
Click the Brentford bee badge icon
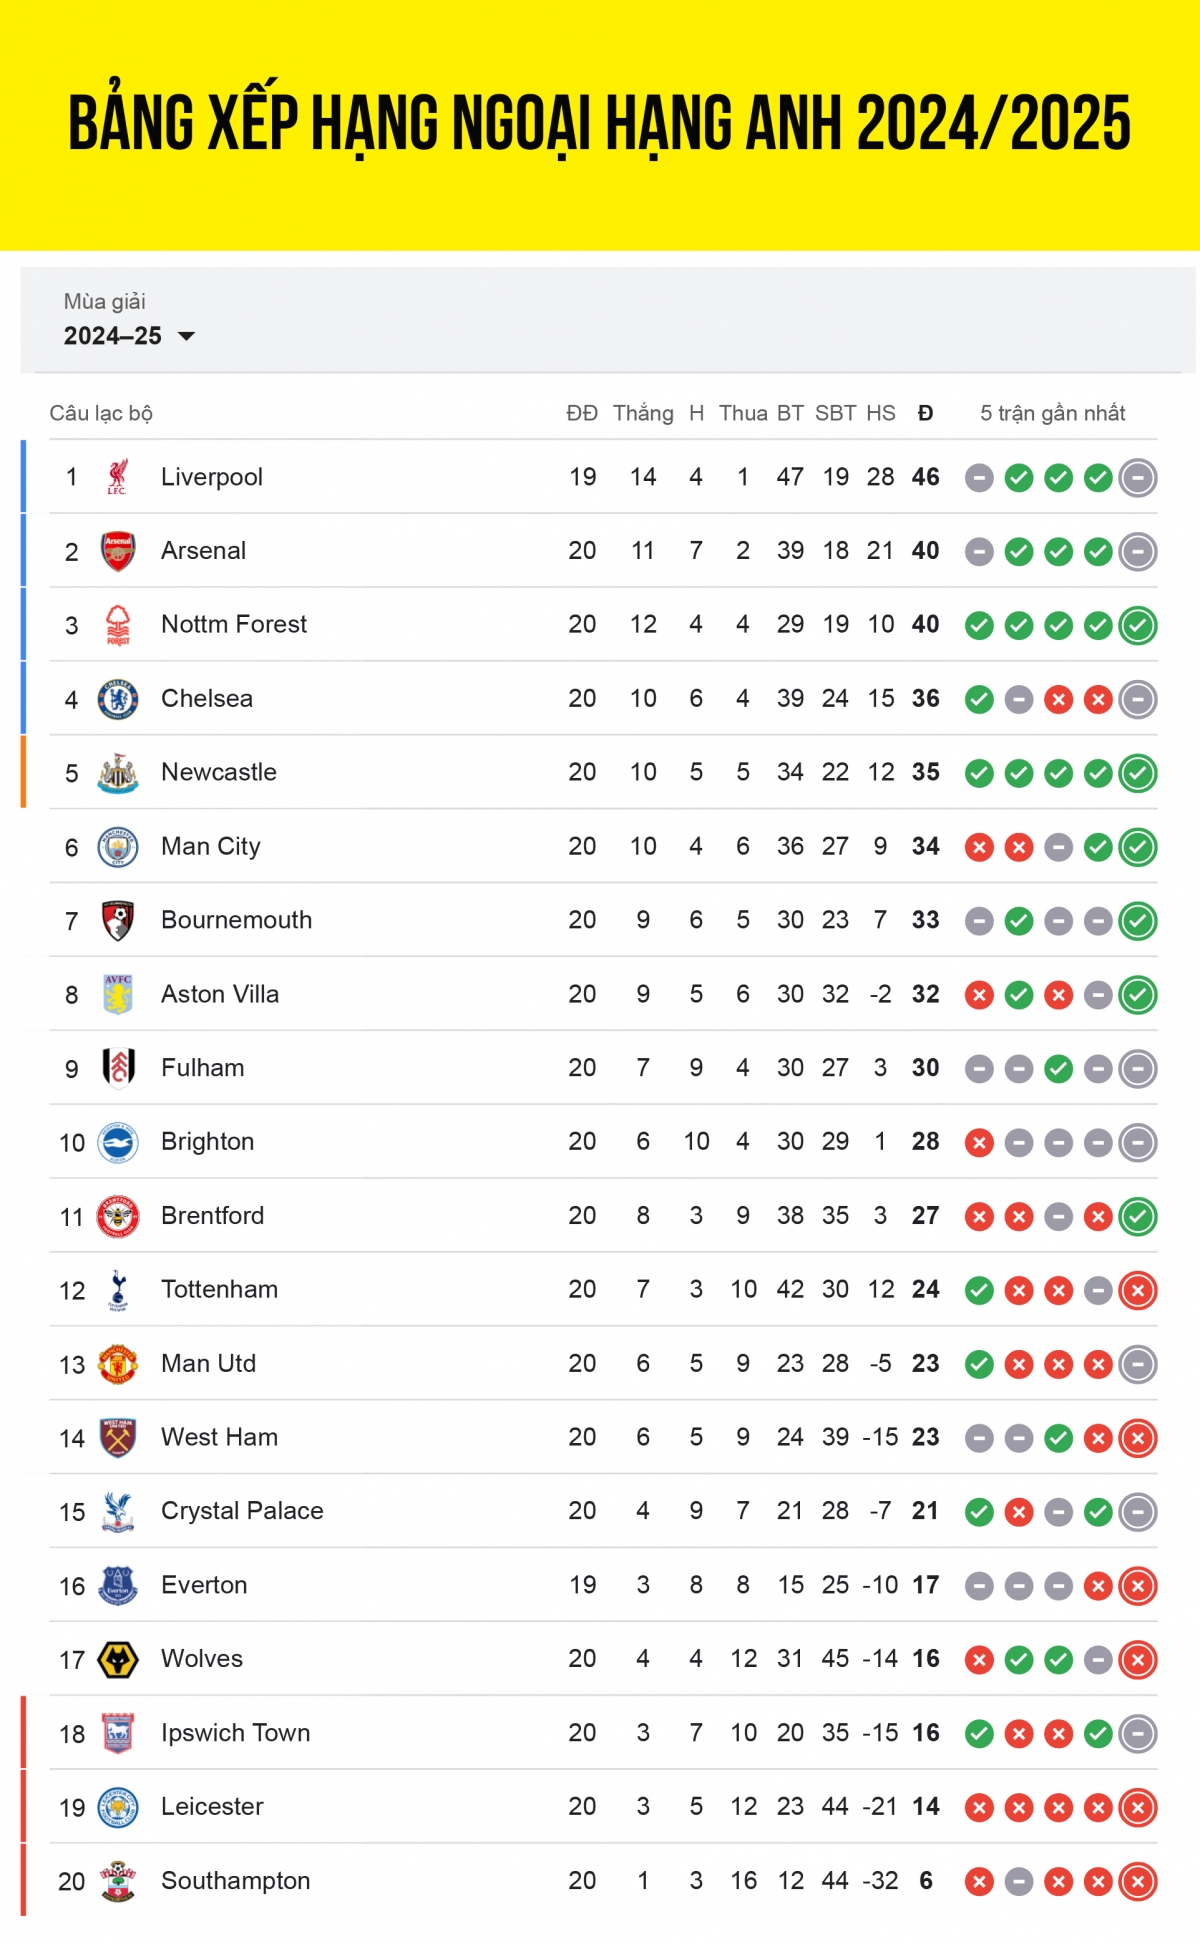pyautogui.click(x=118, y=1216)
